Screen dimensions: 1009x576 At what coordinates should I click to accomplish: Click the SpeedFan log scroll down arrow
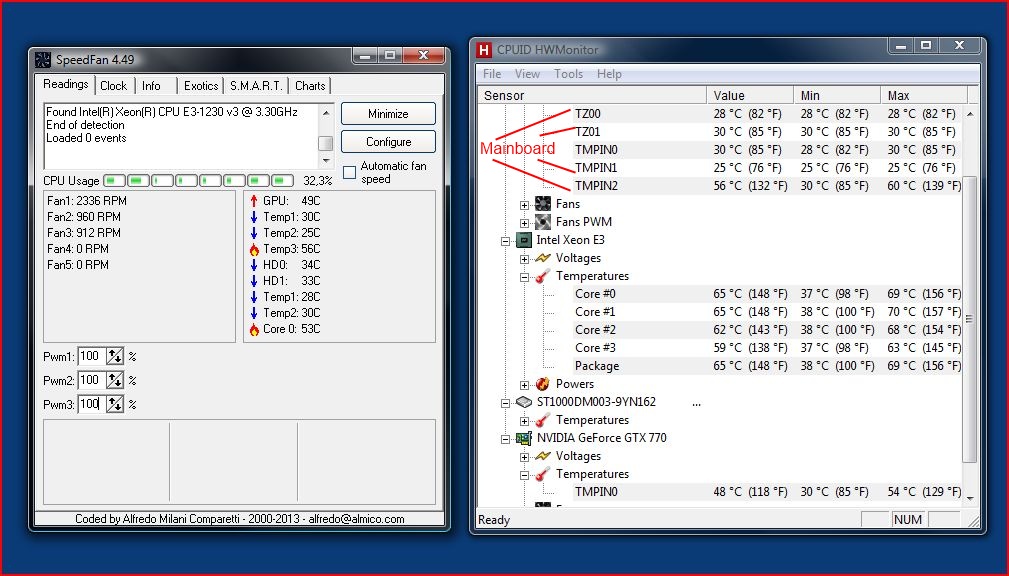click(x=326, y=160)
